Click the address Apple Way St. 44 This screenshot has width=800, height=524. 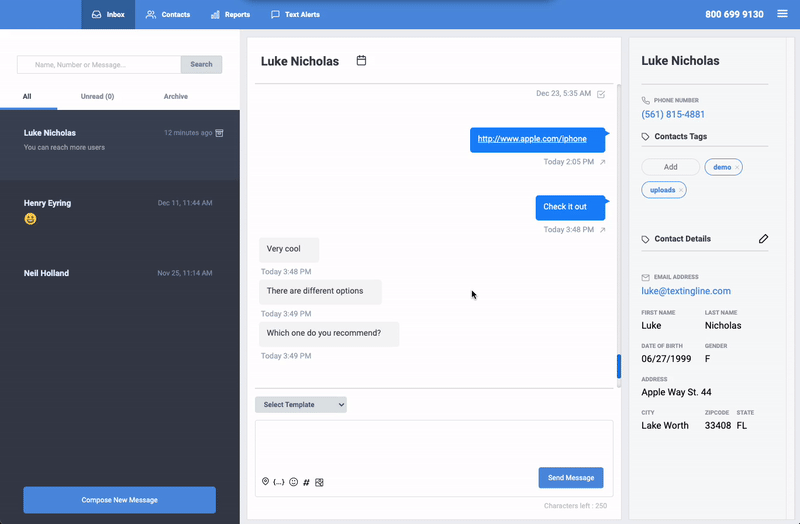tap(676, 392)
